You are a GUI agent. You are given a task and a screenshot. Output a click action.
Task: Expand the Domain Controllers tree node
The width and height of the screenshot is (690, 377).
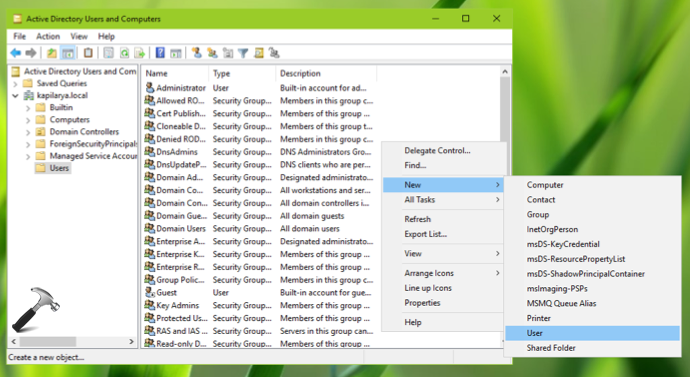[x=28, y=132]
